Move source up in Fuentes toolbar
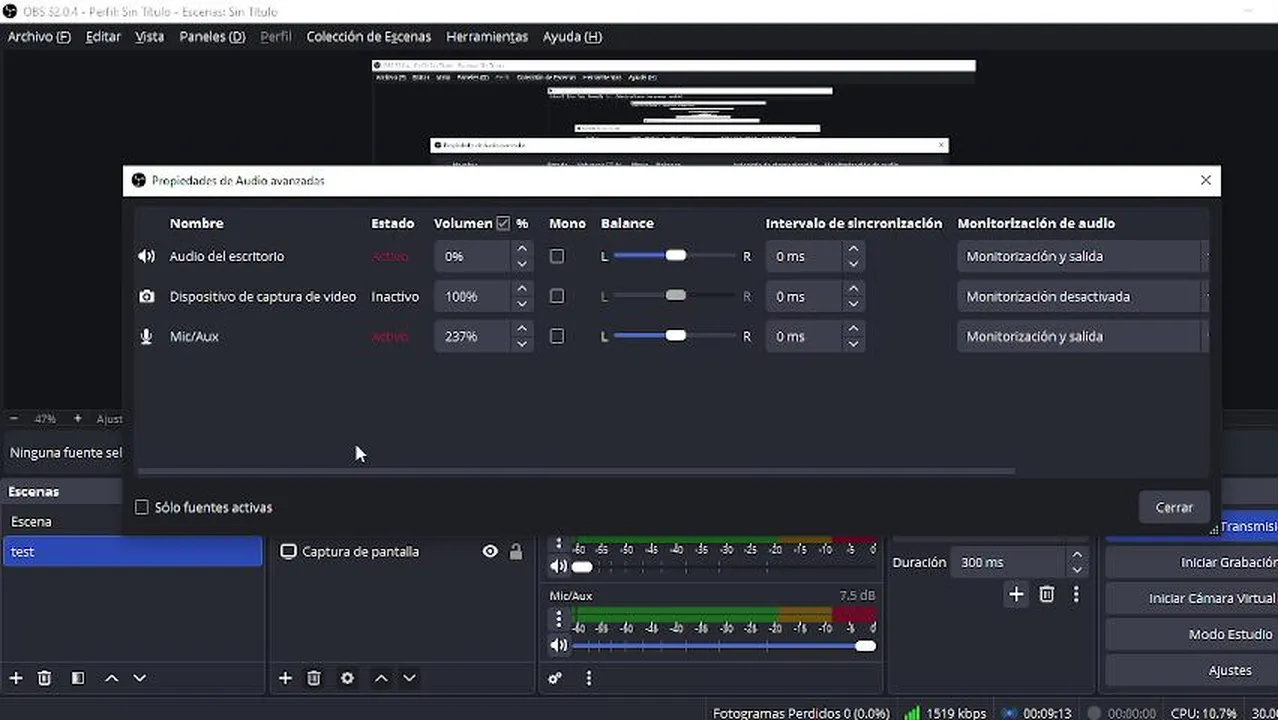 381,678
